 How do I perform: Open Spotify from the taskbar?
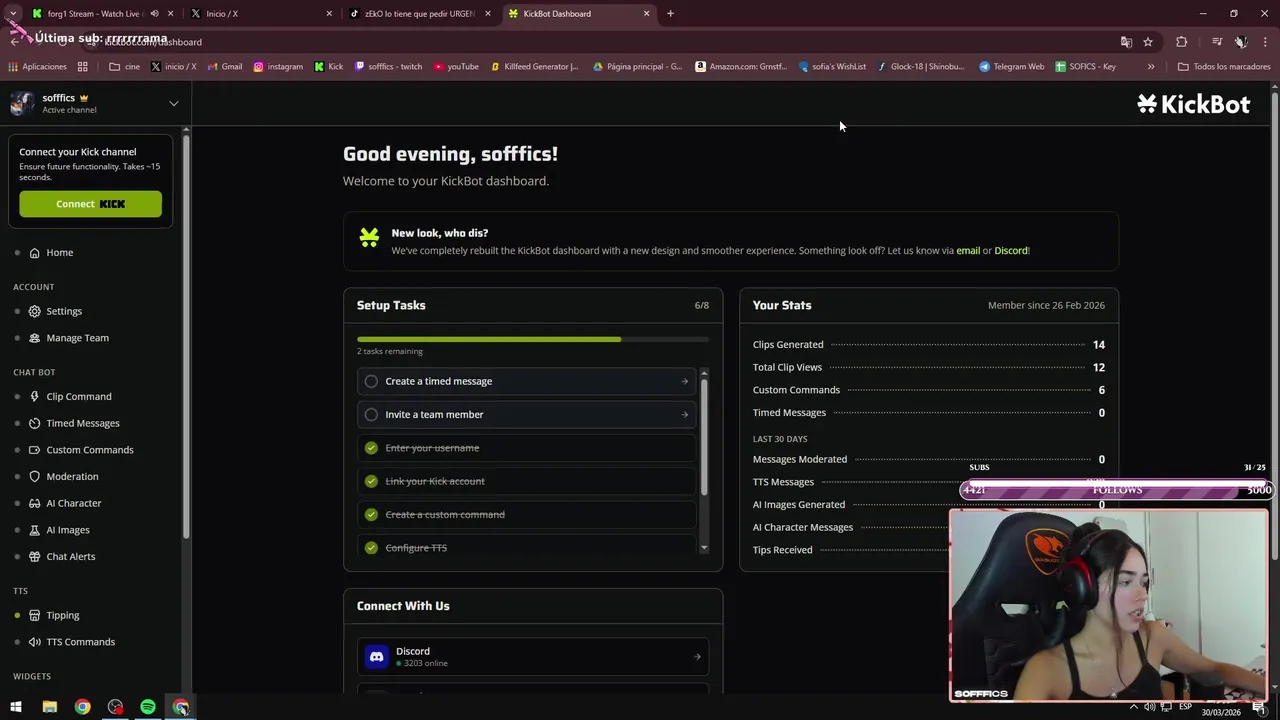pos(148,707)
